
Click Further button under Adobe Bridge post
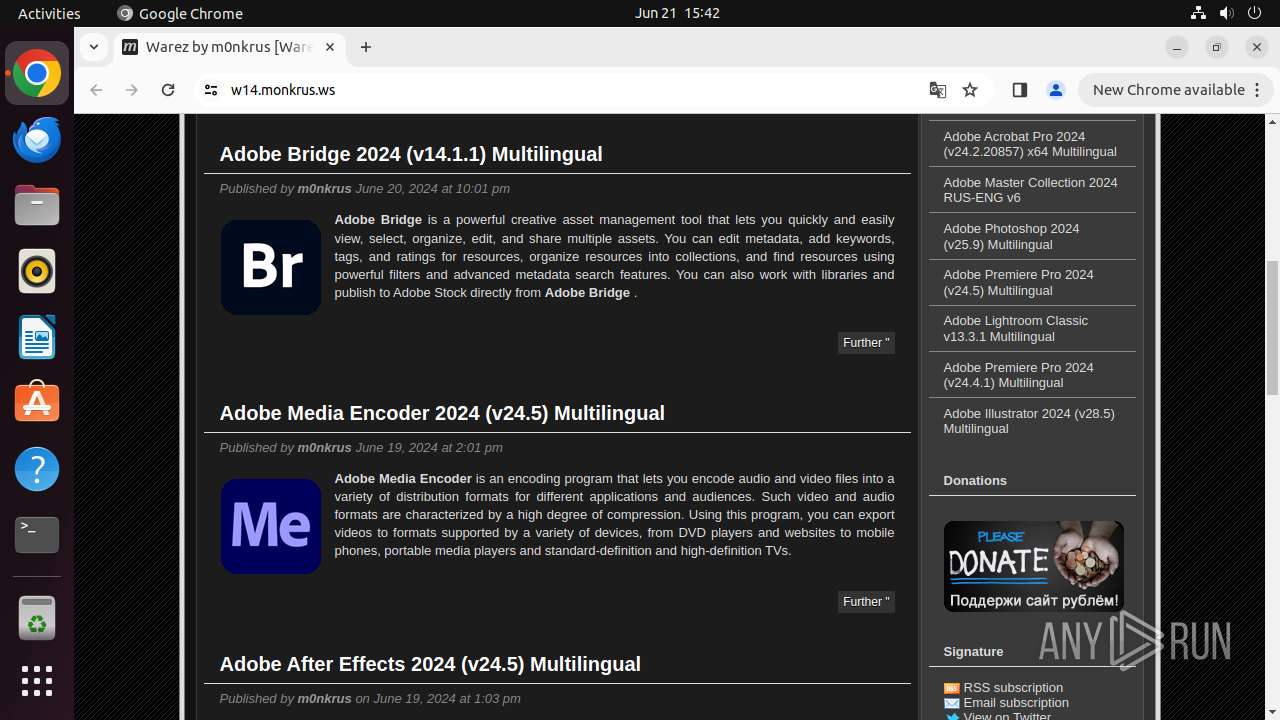866,343
